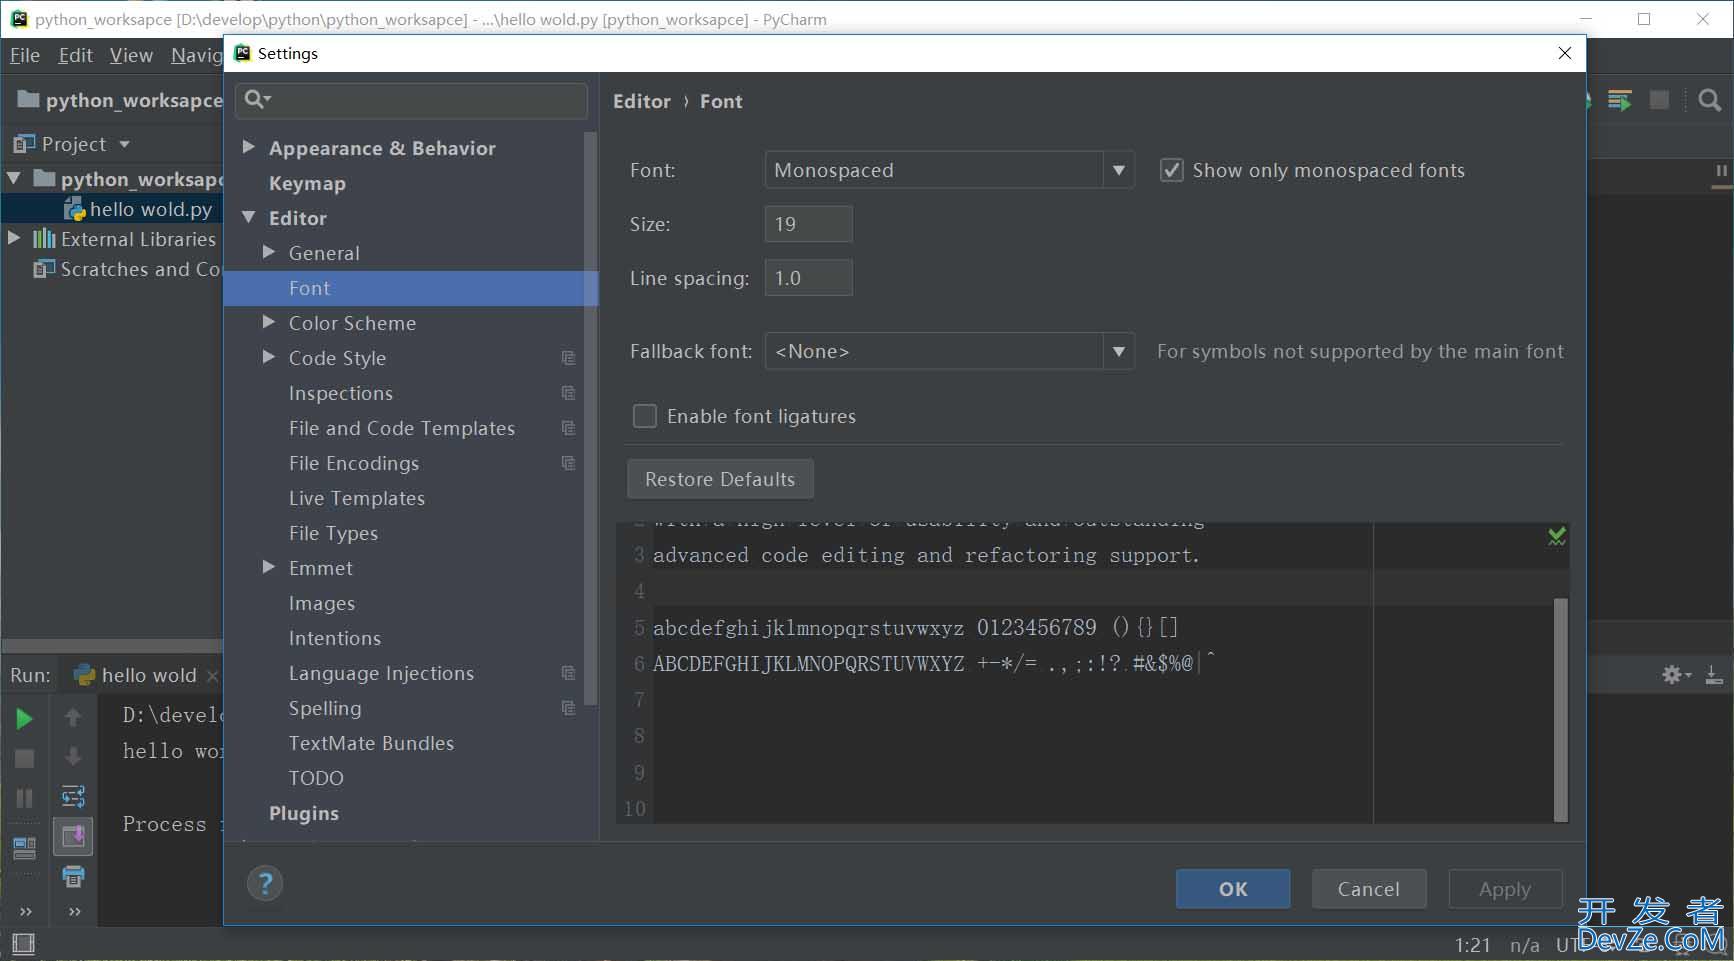Click font preview vertical scrollbar
The width and height of the screenshot is (1734, 961).
pyautogui.click(x=1561, y=710)
